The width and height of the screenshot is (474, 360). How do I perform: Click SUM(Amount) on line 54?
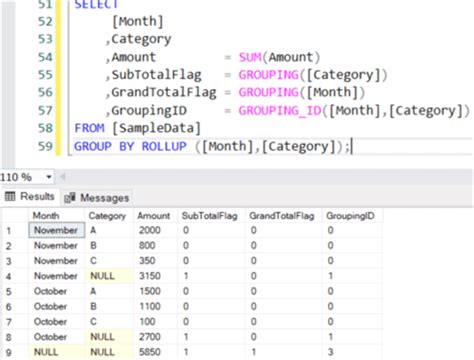(279, 57)
